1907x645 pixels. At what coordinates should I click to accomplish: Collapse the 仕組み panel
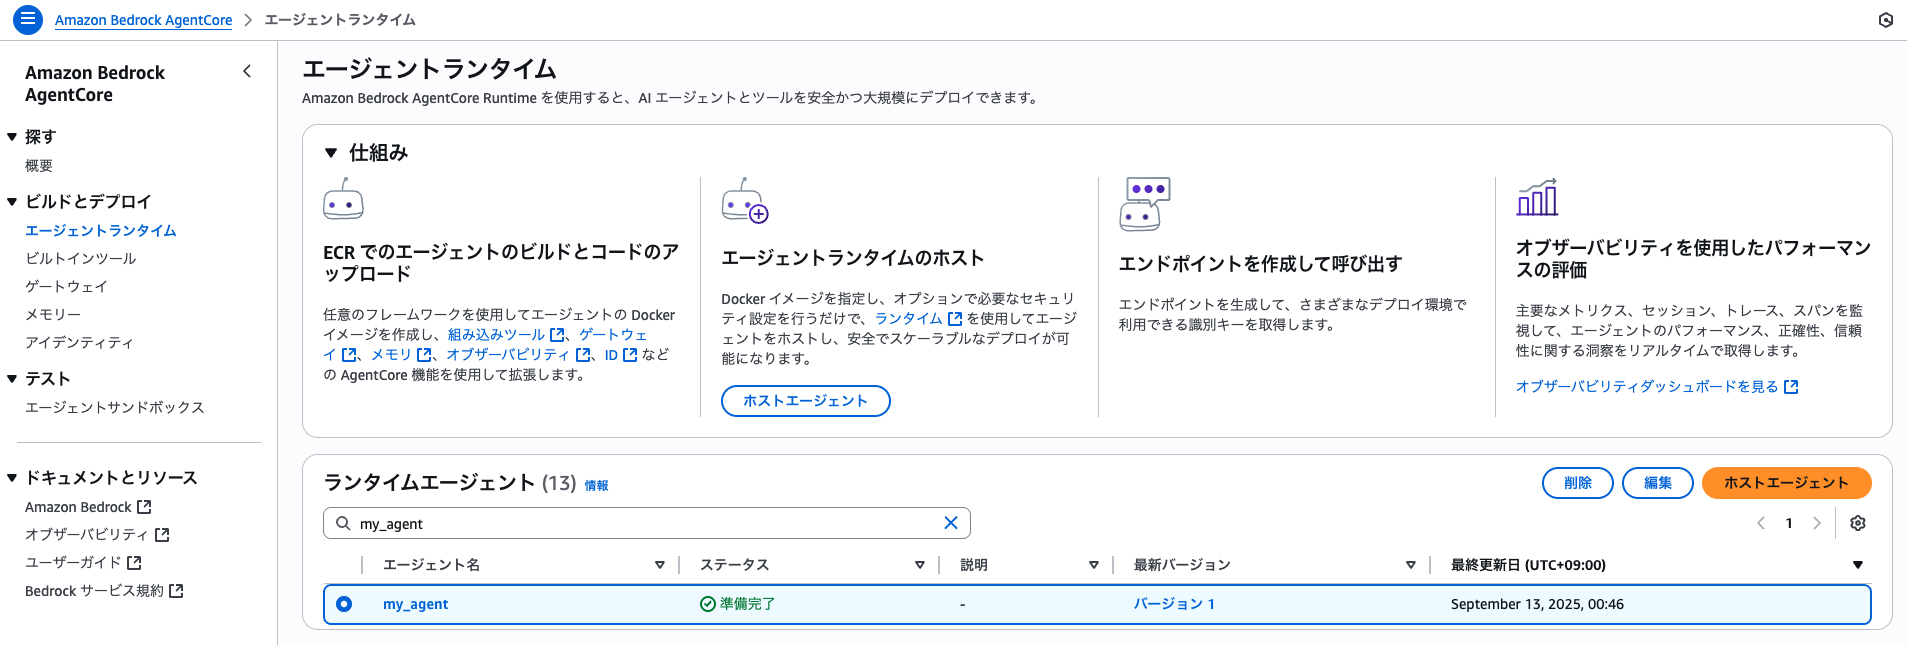click(331, 153)
